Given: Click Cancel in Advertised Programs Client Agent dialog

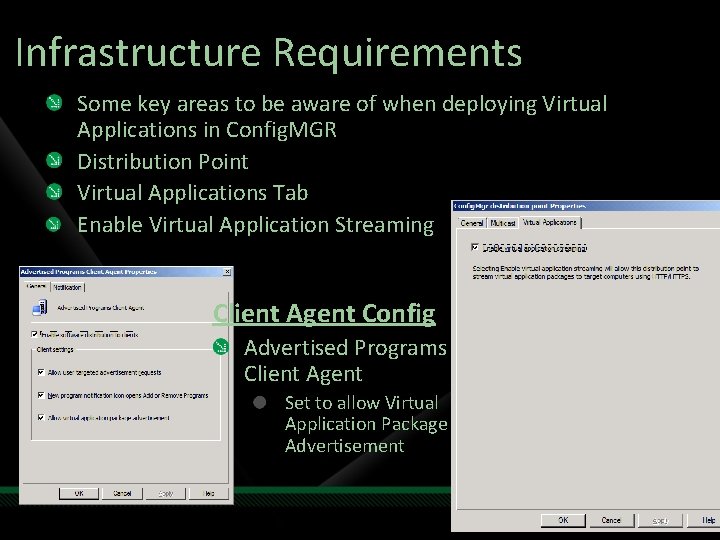Looking at the screenshot, I should (x=122, y=494).
